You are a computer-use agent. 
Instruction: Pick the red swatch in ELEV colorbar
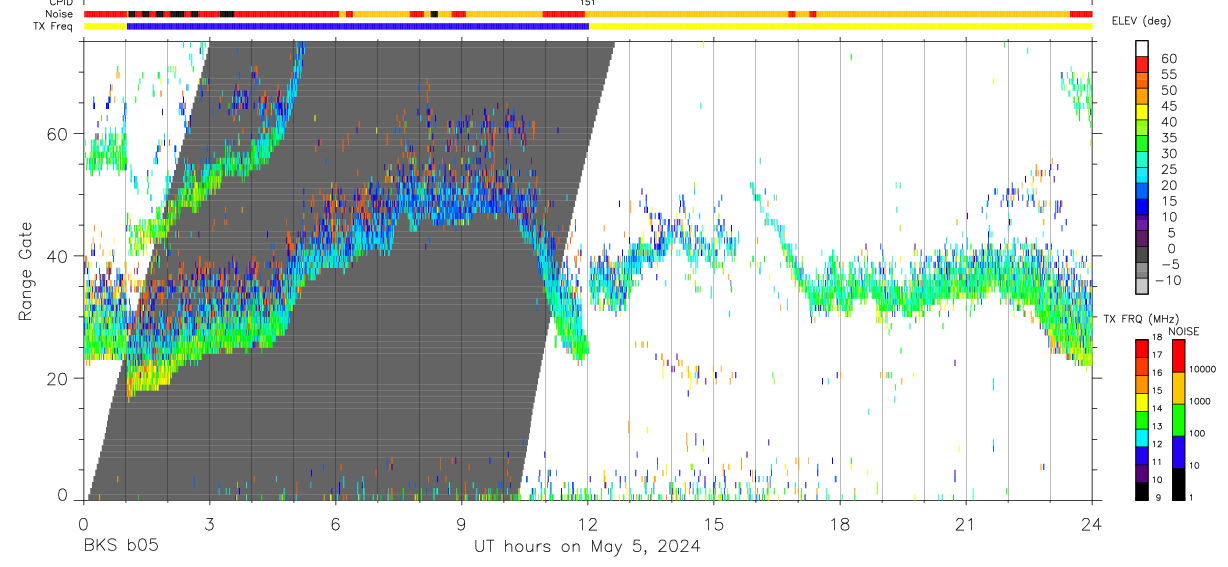pos(1142,64)
